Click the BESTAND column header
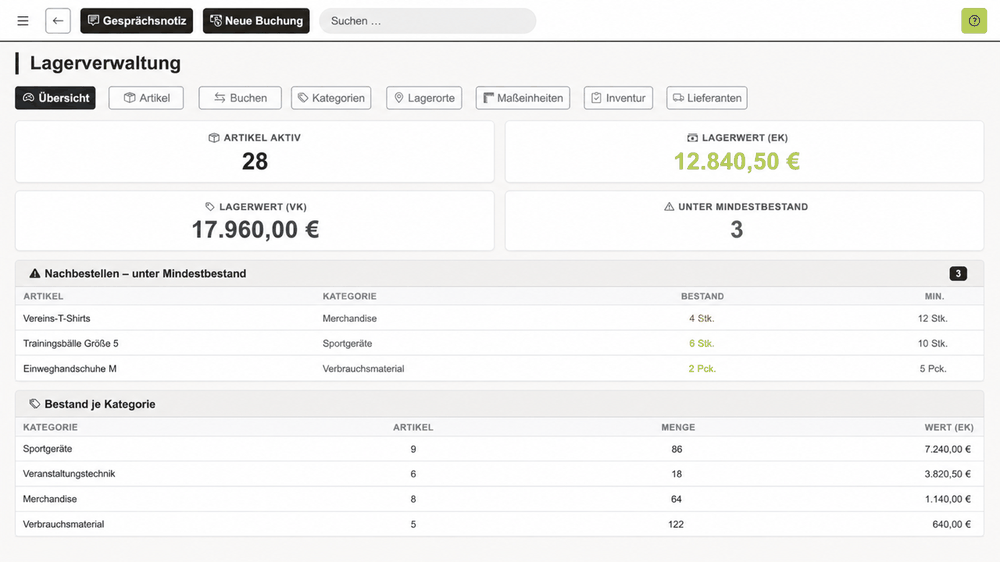This screenshot has width=1000, height=562. [702, 297]
